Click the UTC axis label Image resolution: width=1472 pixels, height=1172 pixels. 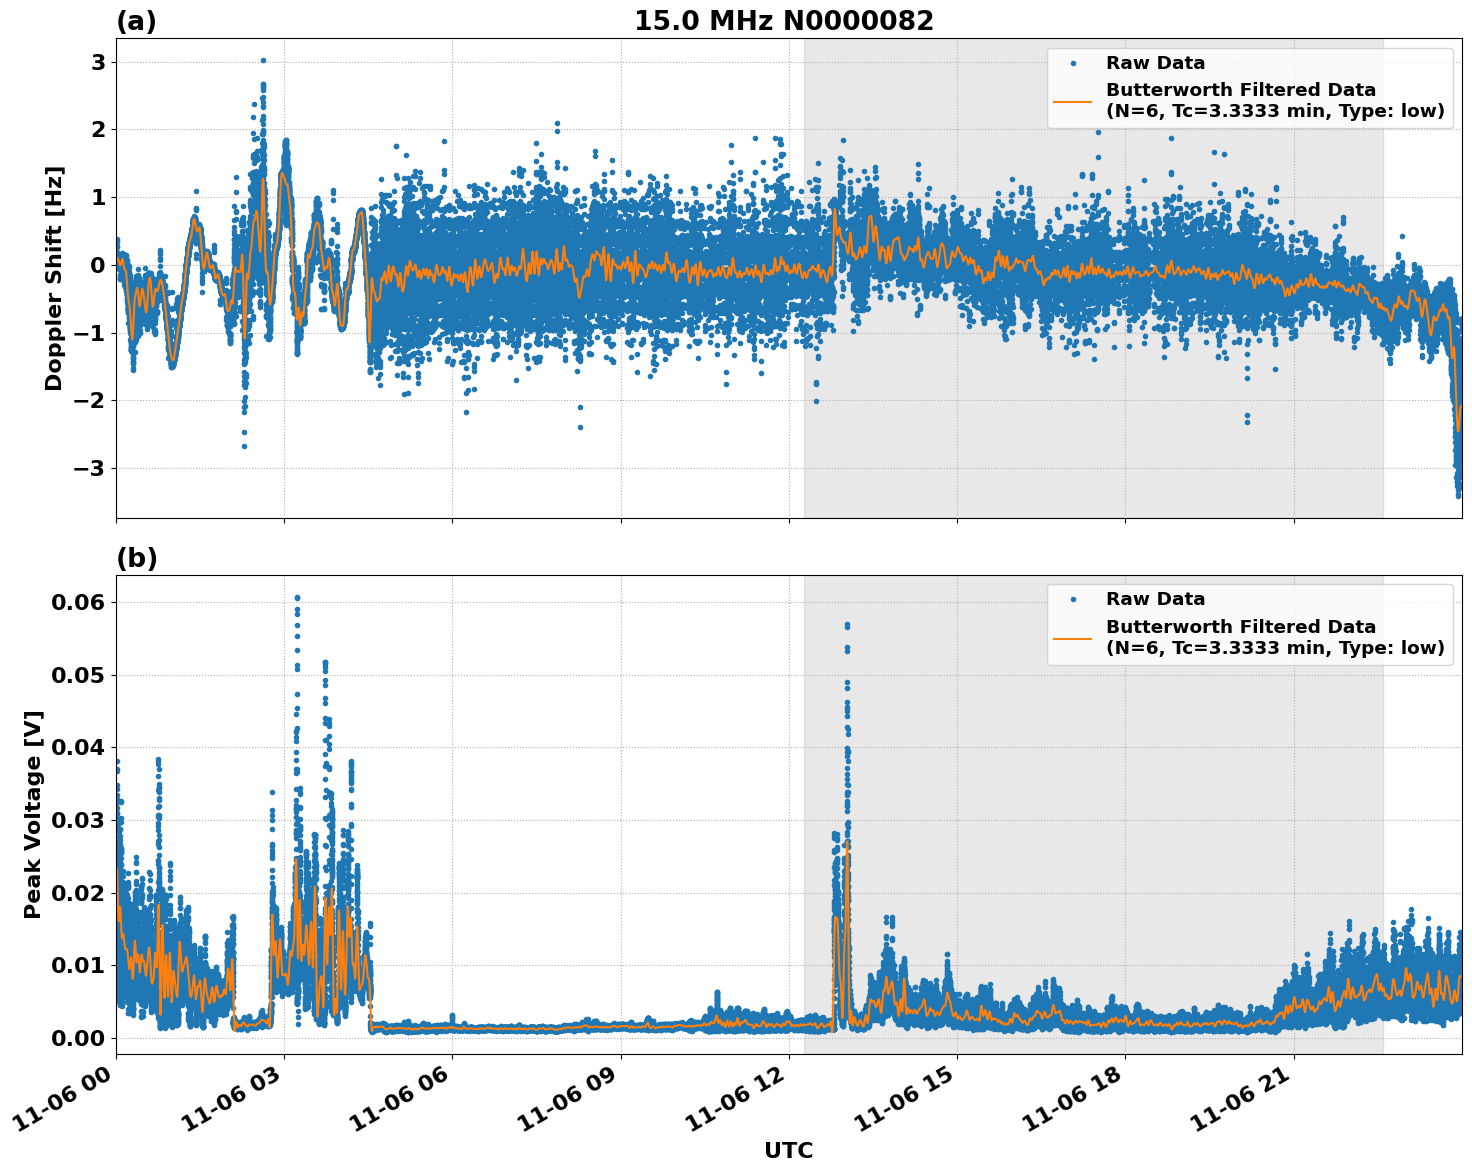pyautogui.click(x=786, y=1151)
